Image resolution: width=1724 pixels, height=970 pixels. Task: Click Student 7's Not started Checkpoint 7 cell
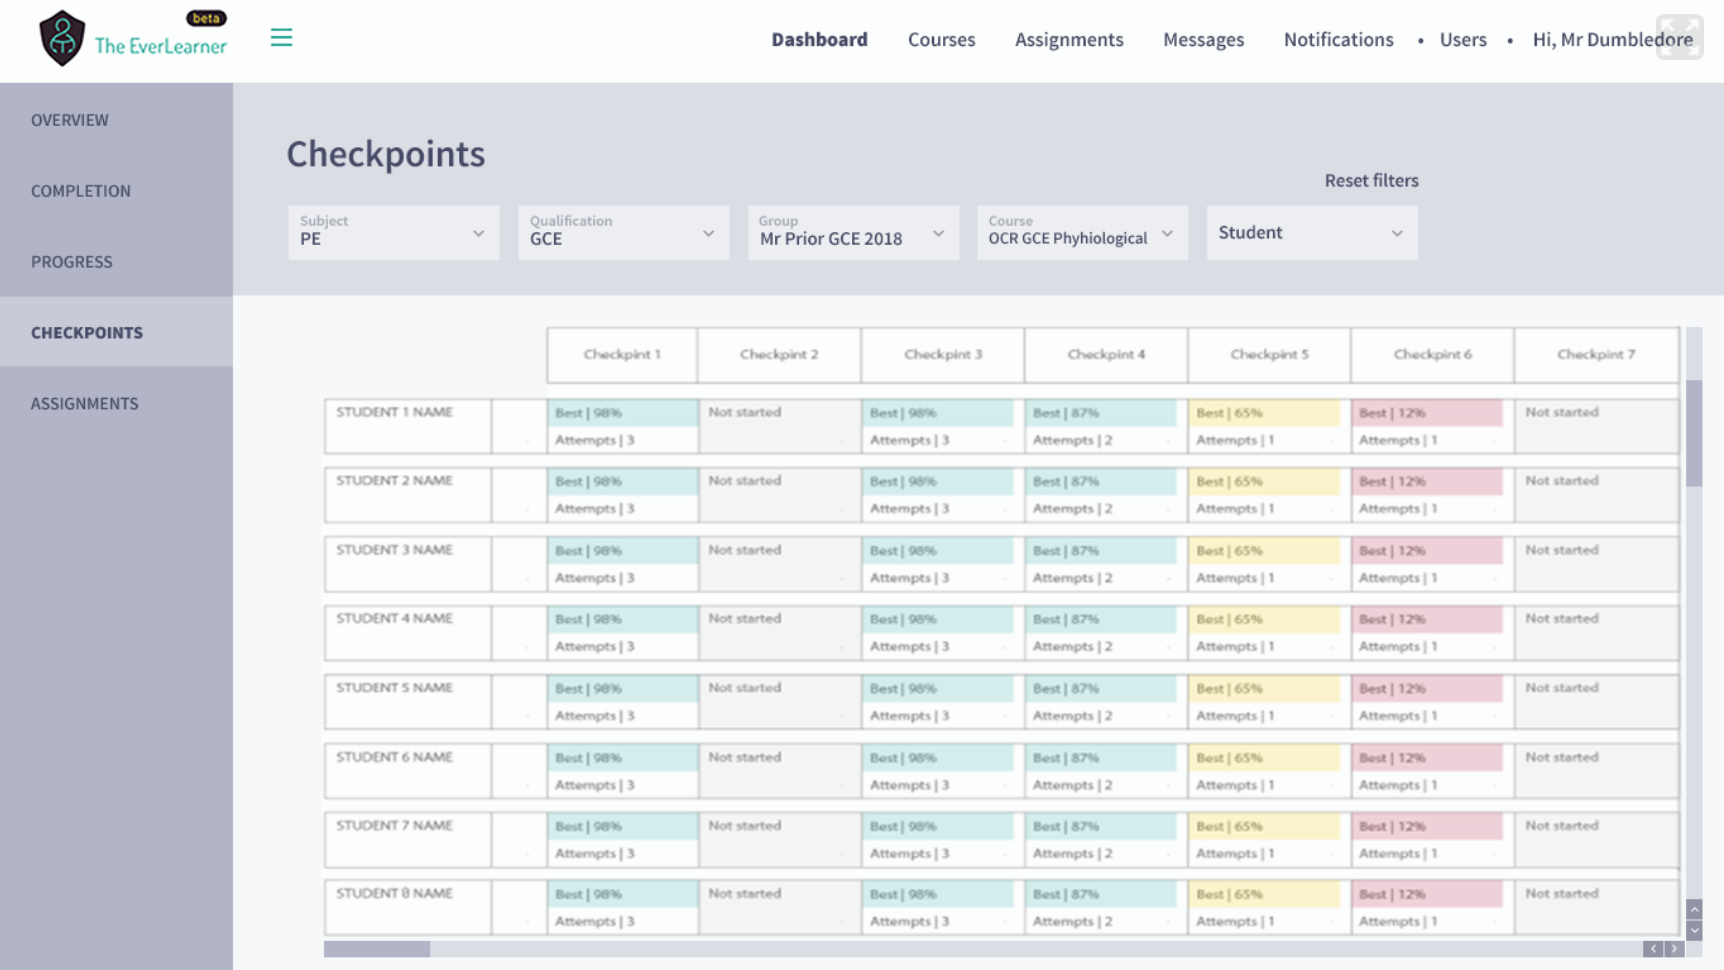click(1596, 839)
